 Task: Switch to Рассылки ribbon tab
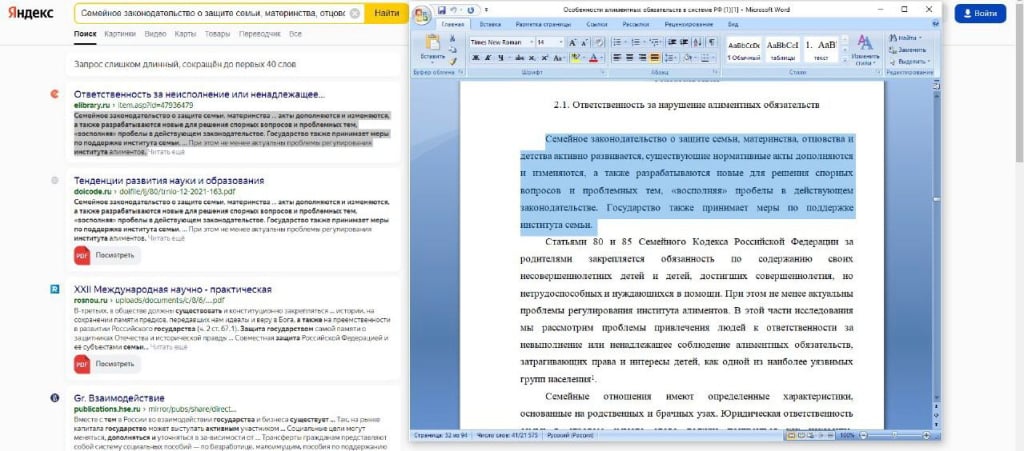635,24
